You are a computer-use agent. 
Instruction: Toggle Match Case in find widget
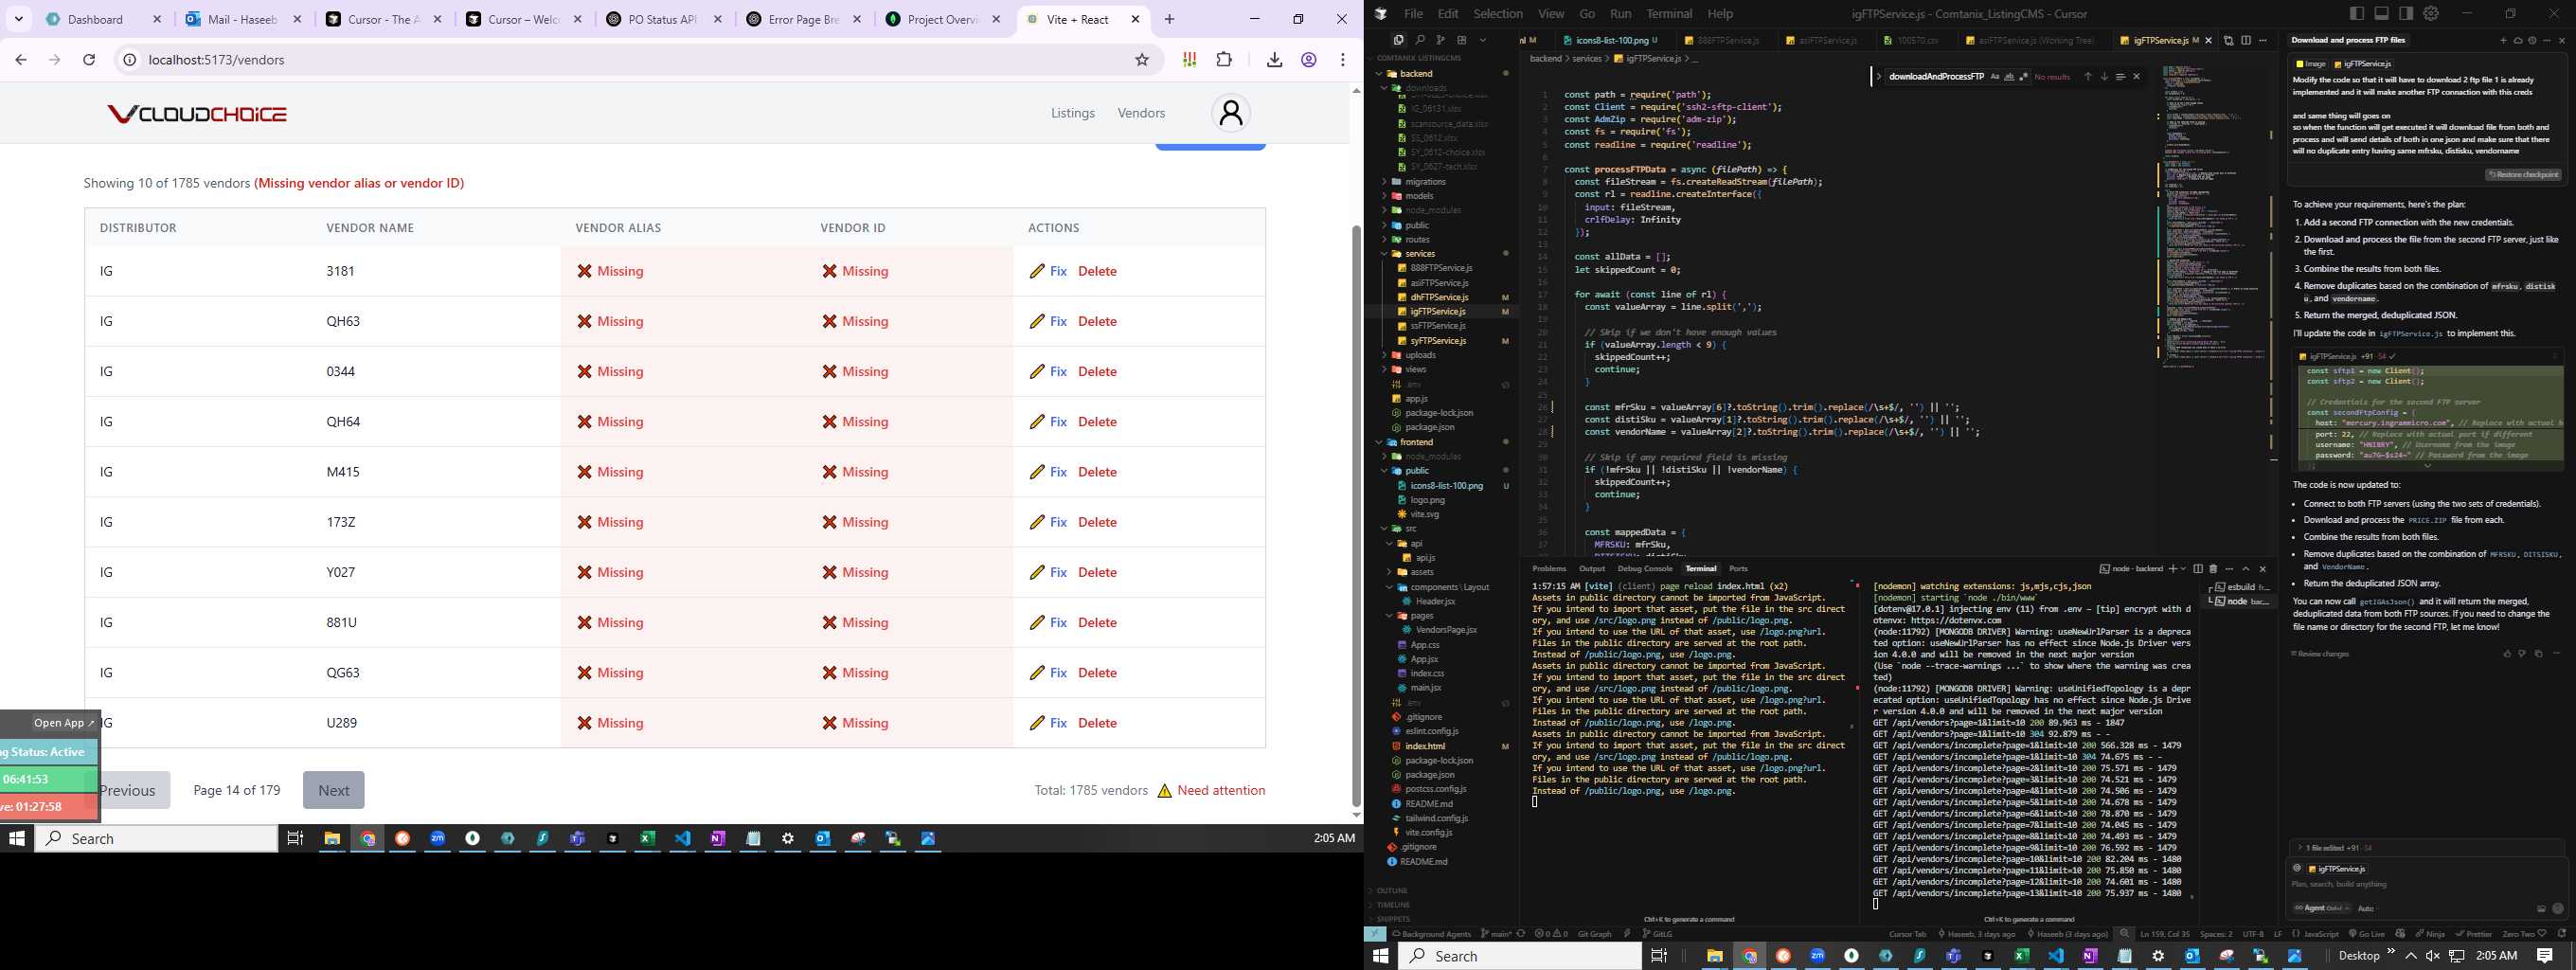coord(1996,77)
